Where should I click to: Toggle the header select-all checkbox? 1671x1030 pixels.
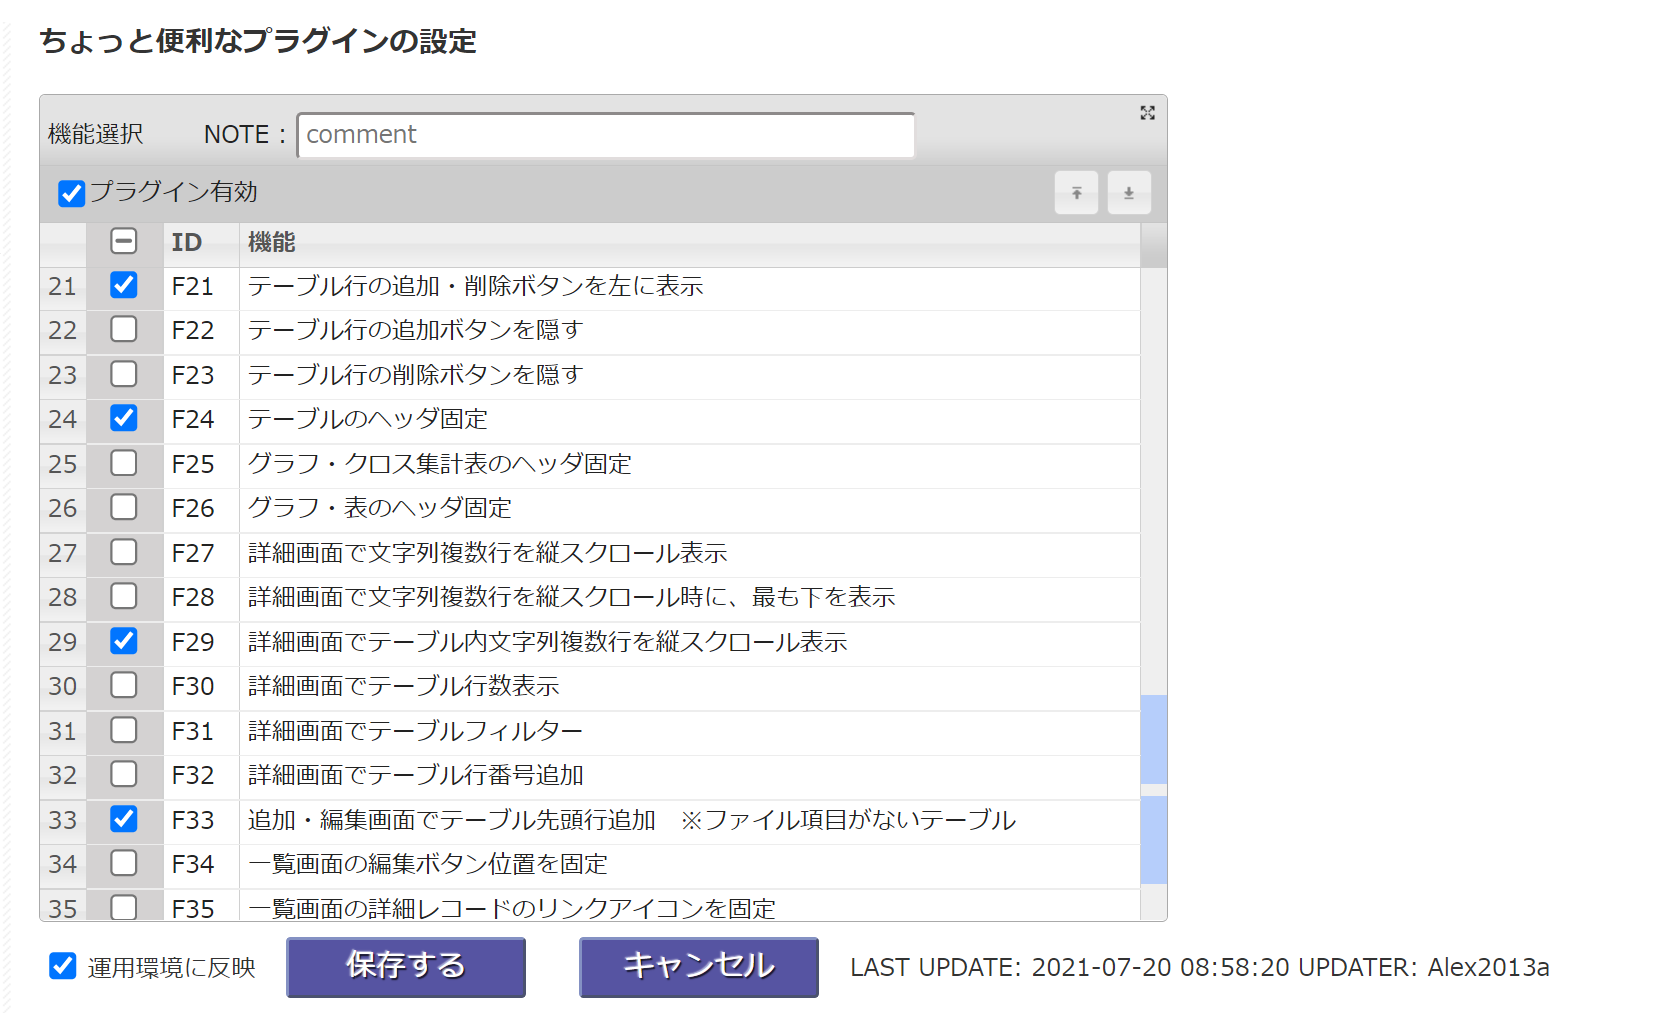tap(124, 241)
